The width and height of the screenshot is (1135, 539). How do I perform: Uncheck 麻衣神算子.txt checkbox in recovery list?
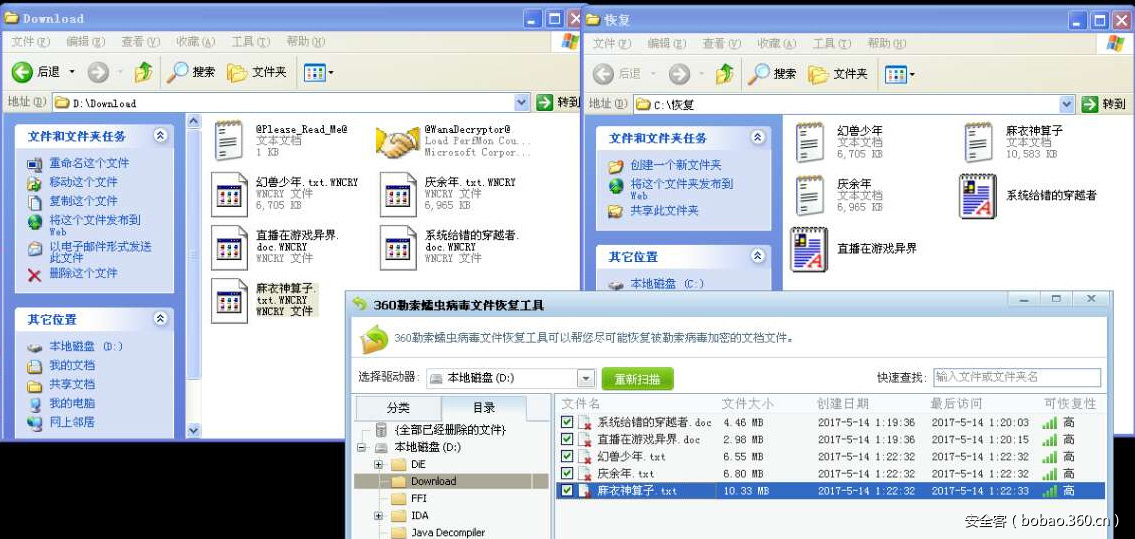567,491
